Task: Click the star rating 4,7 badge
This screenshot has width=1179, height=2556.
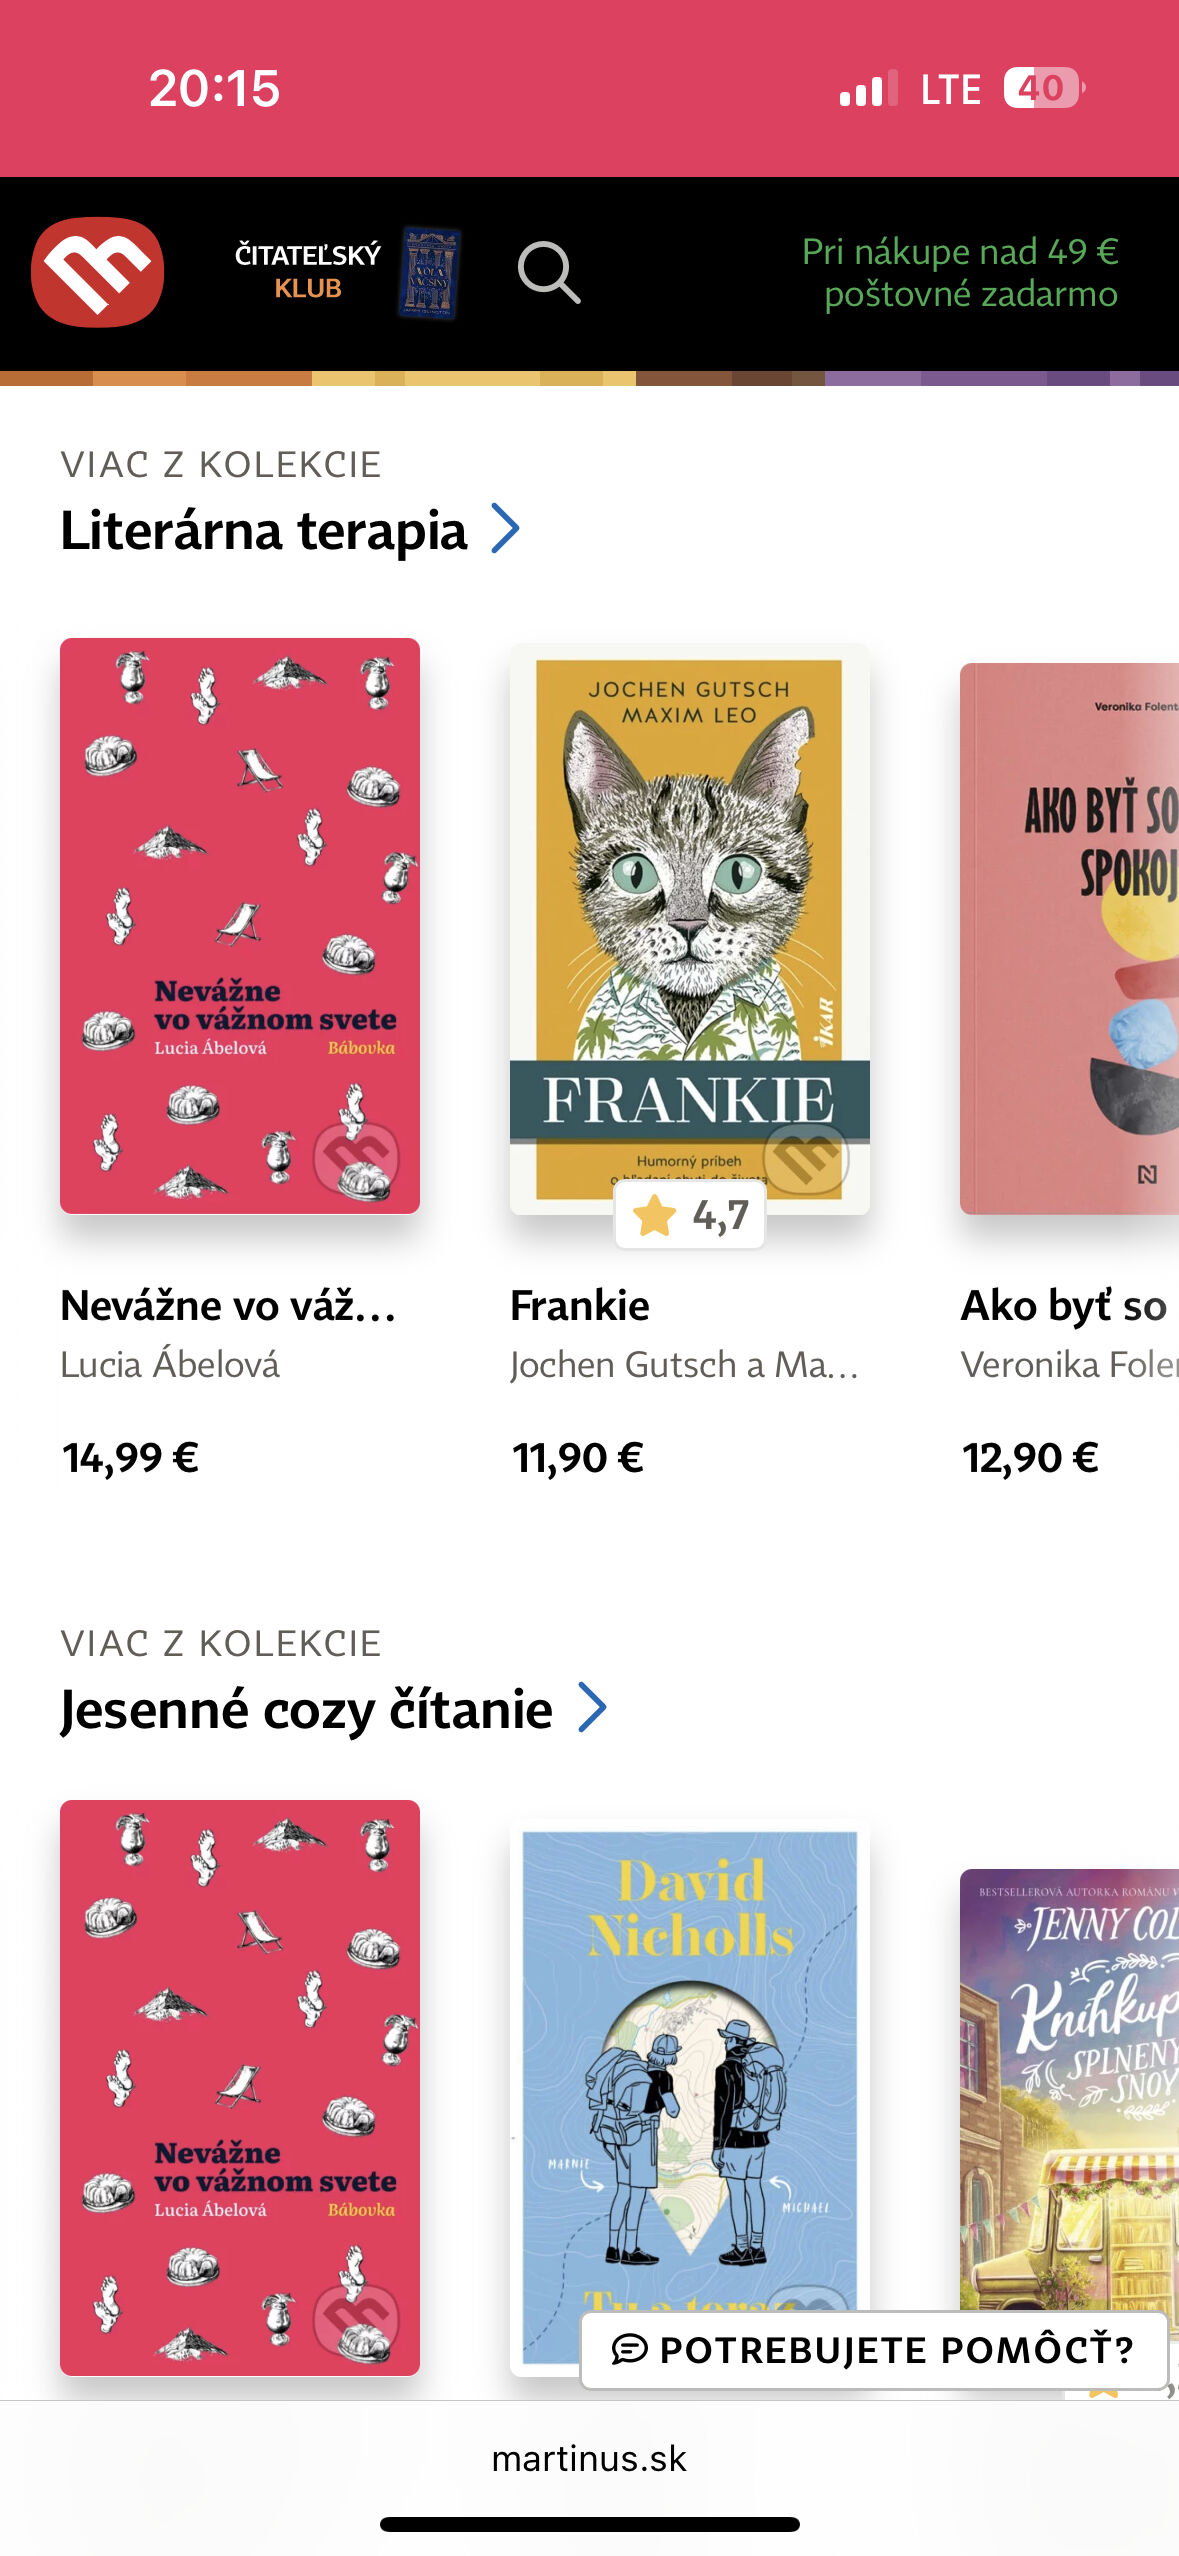Action: [690, 1215]
